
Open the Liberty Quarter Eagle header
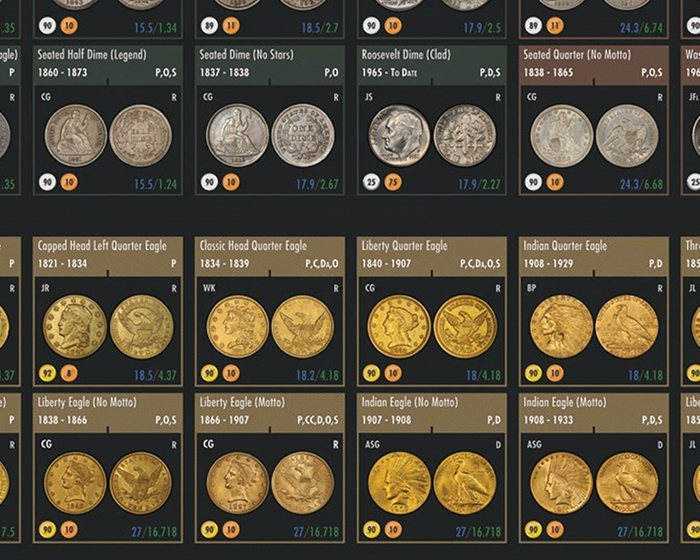(432, 257)
